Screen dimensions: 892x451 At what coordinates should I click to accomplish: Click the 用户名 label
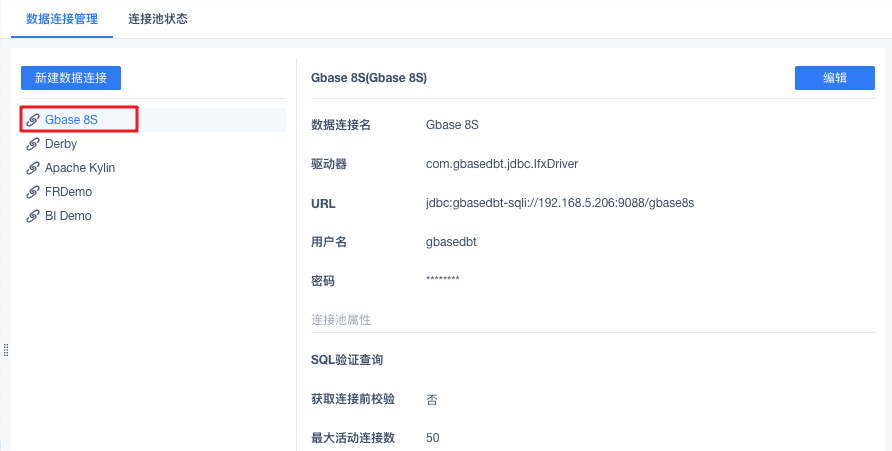click(329, 242)
